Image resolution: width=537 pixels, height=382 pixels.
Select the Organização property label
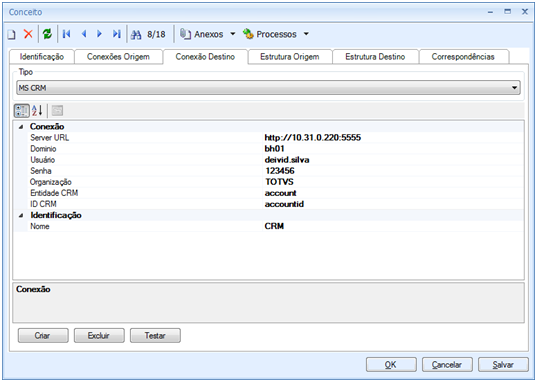[51, 182]
